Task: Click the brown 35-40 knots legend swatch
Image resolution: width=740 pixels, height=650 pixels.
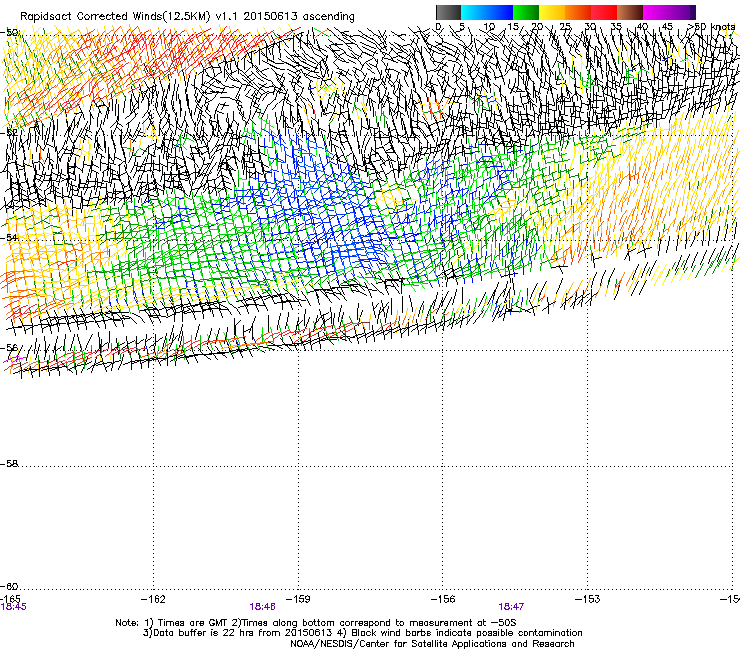Action: click(x=630, y=12)
